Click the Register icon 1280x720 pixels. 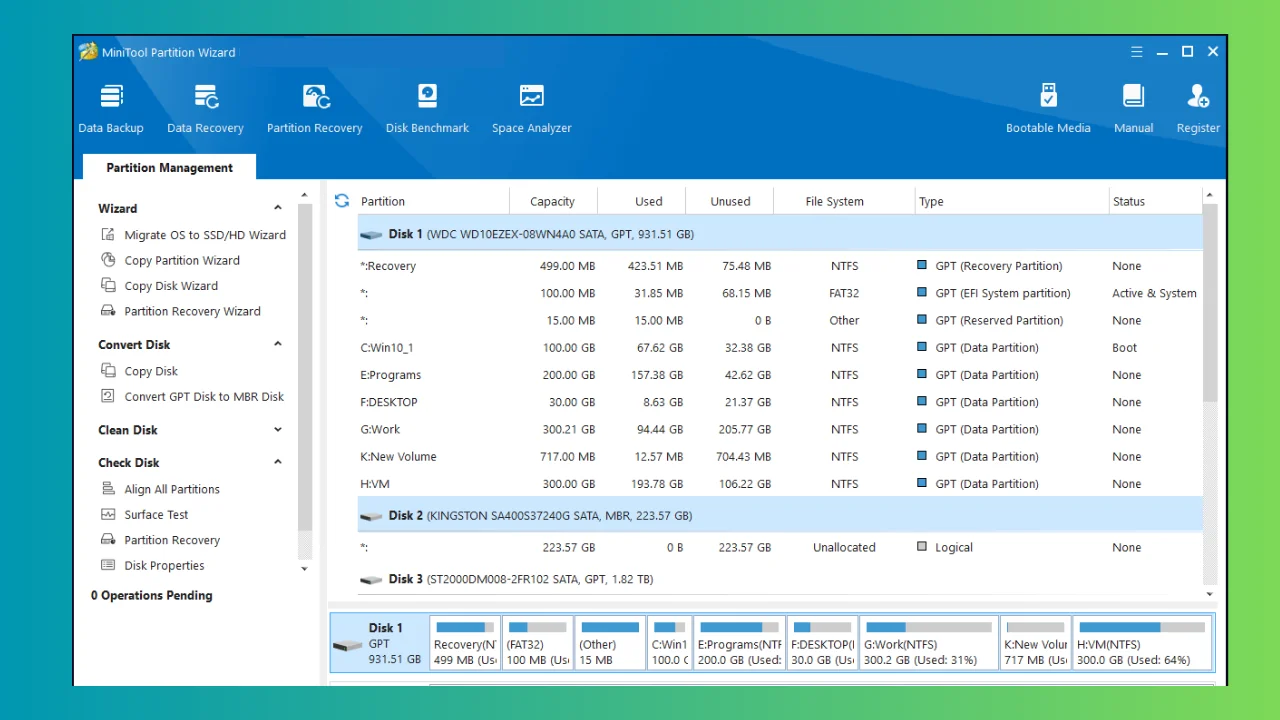[x=1198, y=96]
